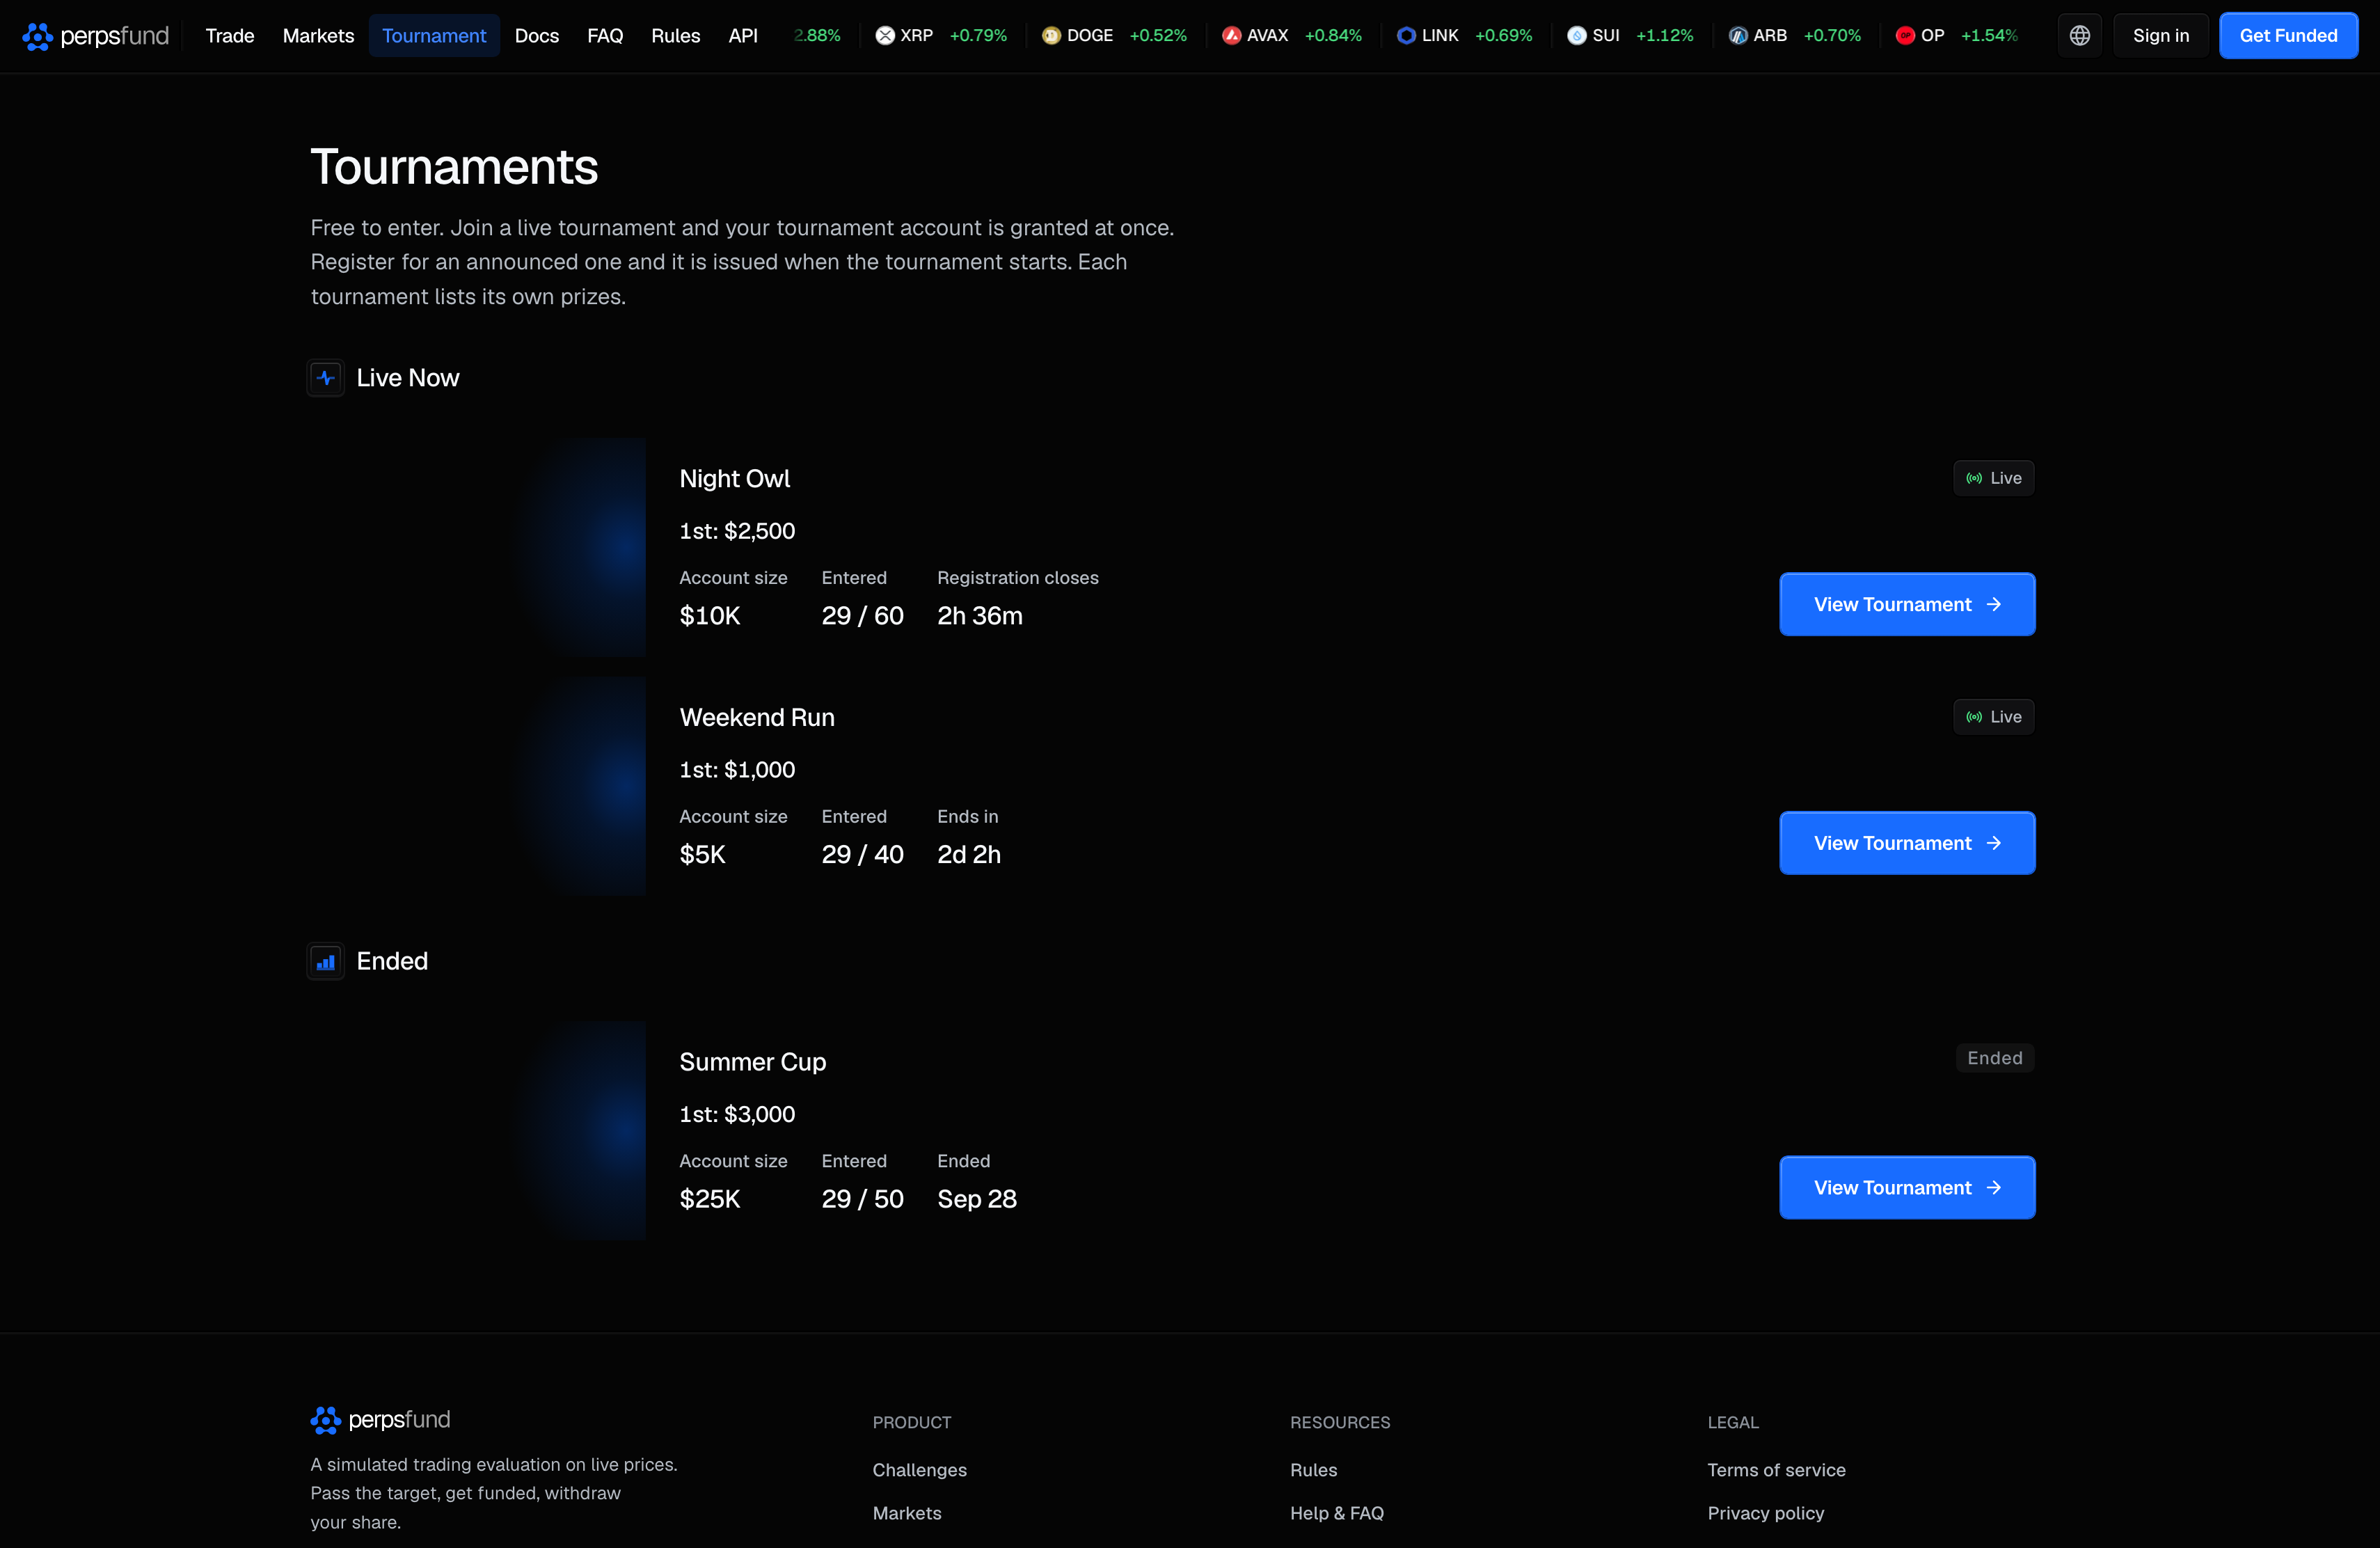Click the perpsfund logo in footer
Screen dimensions: 2380x1548
pos(380,1420)
